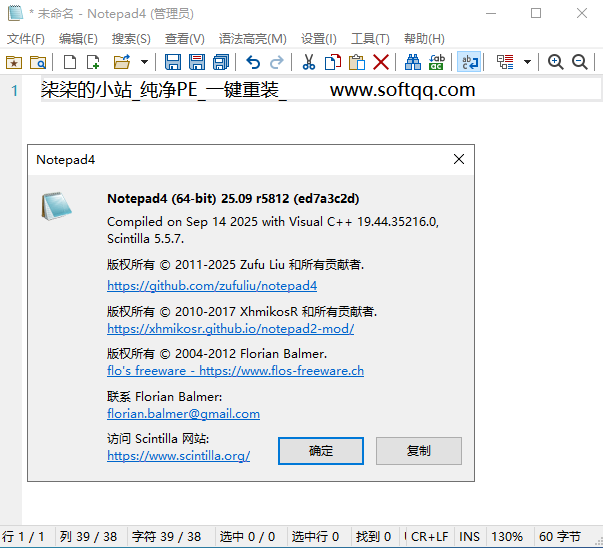This screenshot has width=603, height=548.
Task: Open the 编辑(E) menu
Action: (78, 38)
